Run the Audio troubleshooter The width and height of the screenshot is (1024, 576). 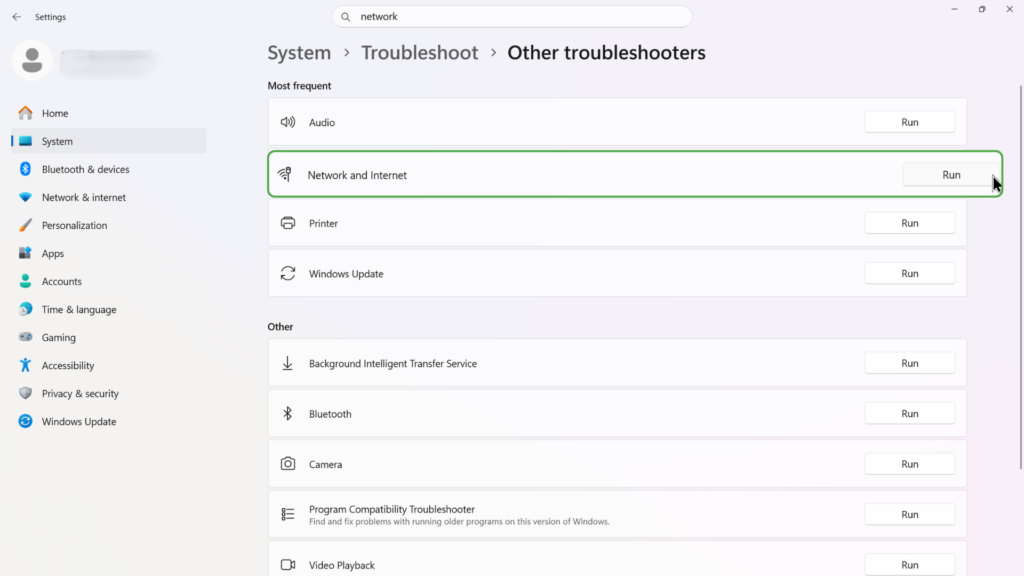tap(910, 122)
